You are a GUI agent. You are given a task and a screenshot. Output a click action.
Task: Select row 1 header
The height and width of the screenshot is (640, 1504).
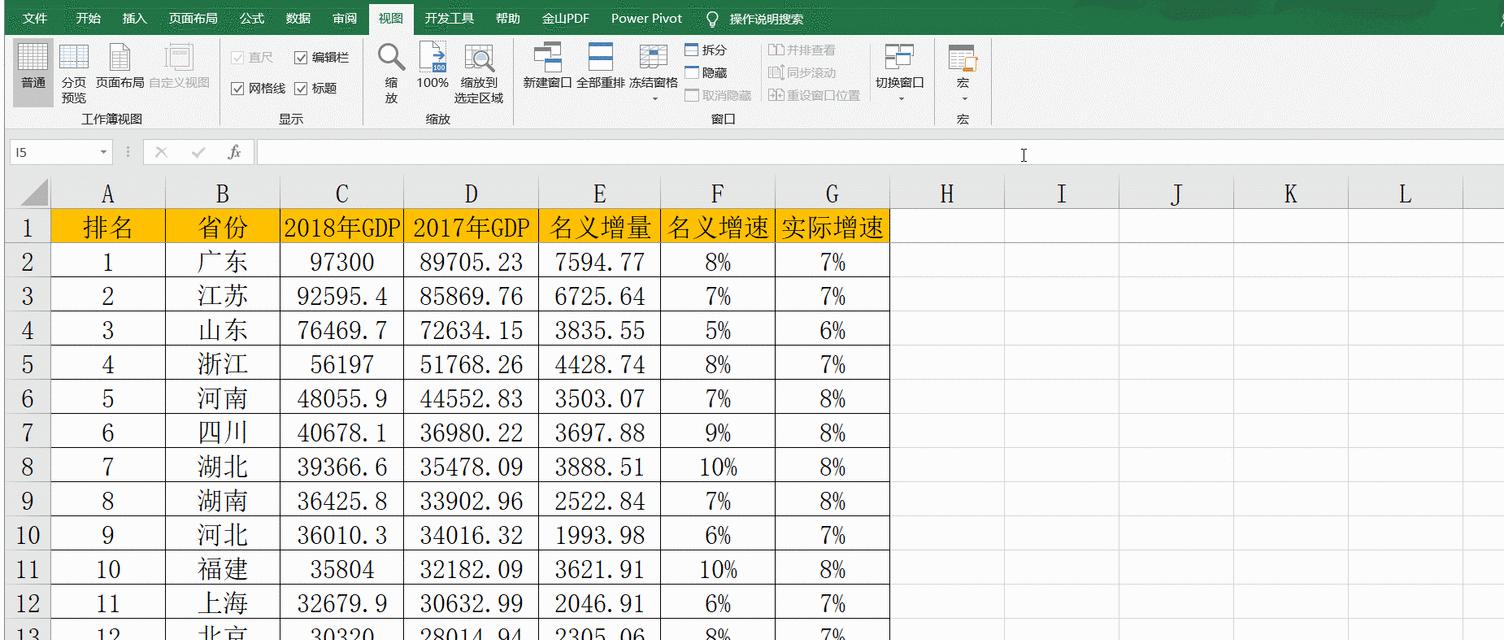tap(28, 227)
